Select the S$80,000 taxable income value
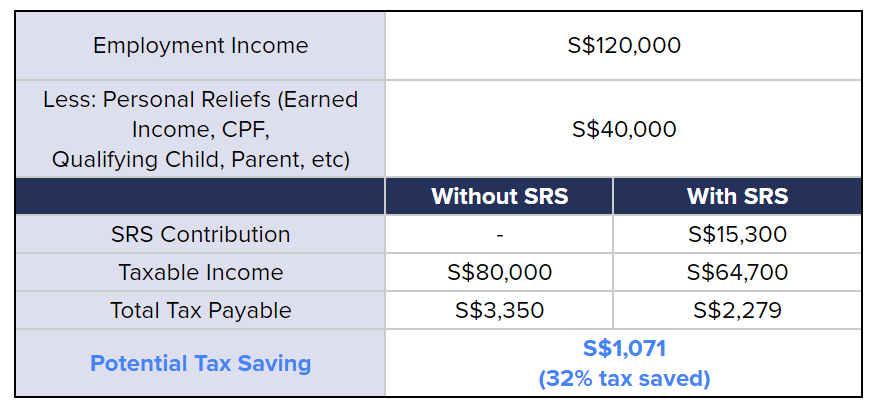The width and height of the screenshot is (877, 409). pos(499,272)
